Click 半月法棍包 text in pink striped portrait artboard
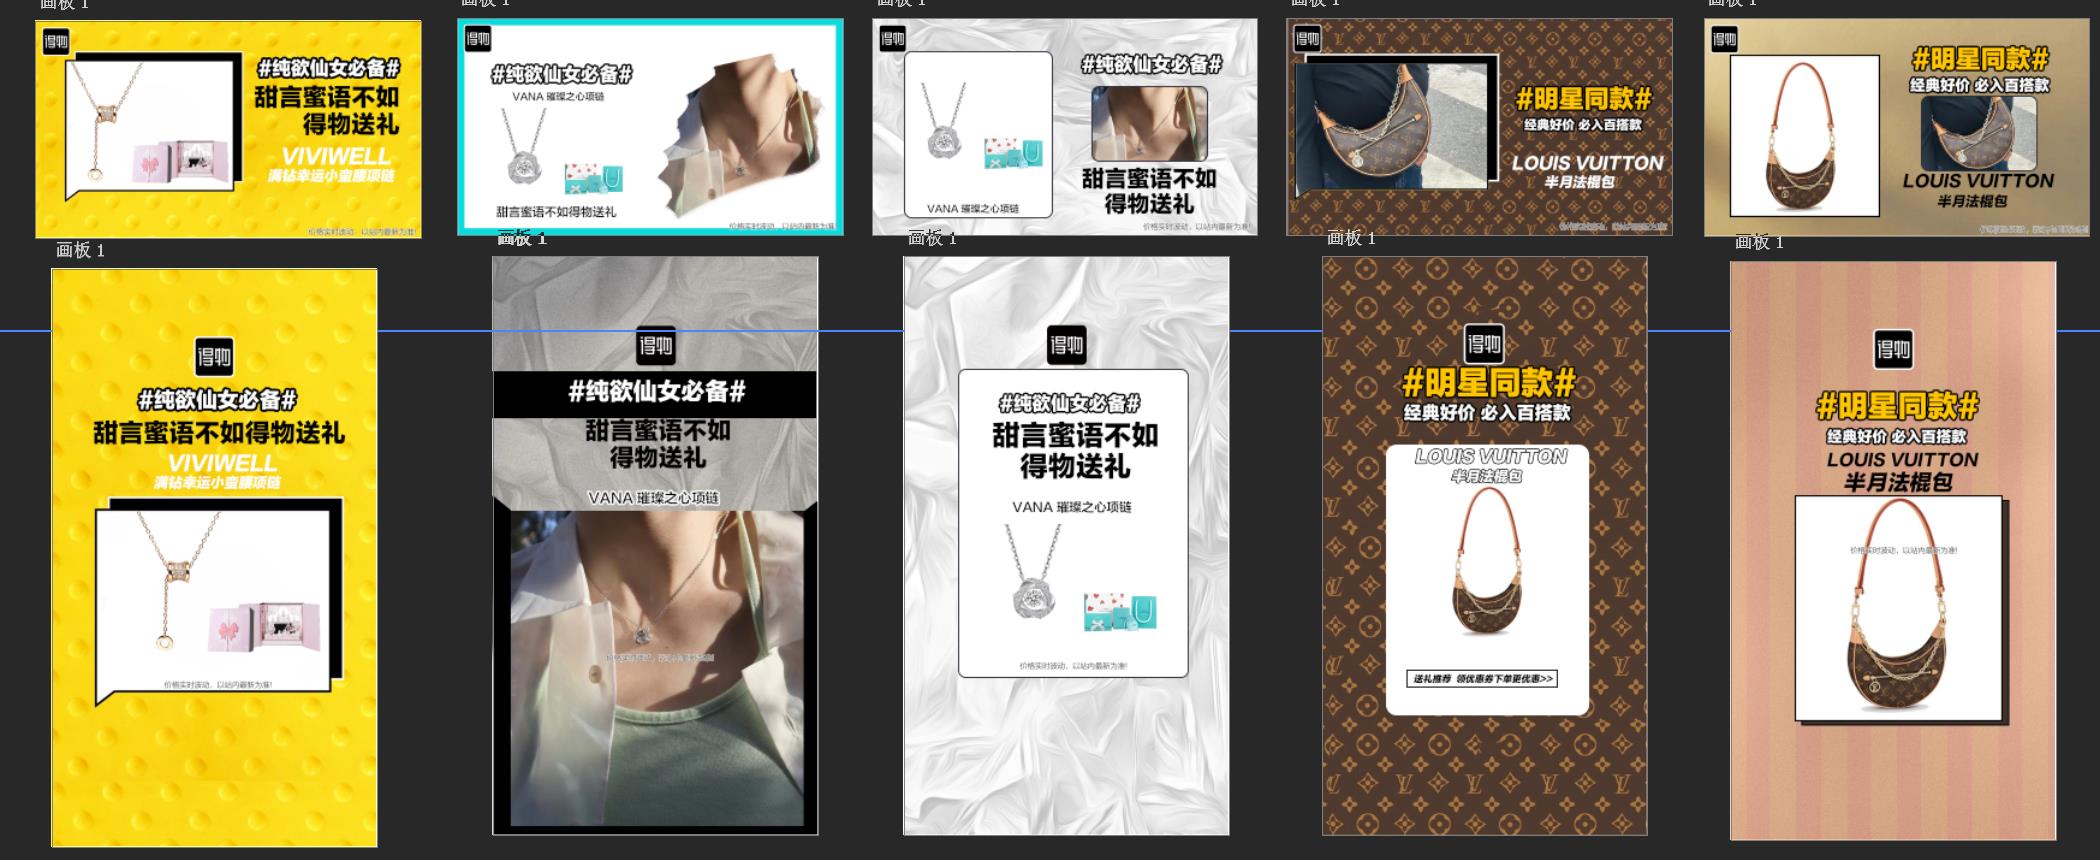The image size is (2100, 860). point(1898,482)
